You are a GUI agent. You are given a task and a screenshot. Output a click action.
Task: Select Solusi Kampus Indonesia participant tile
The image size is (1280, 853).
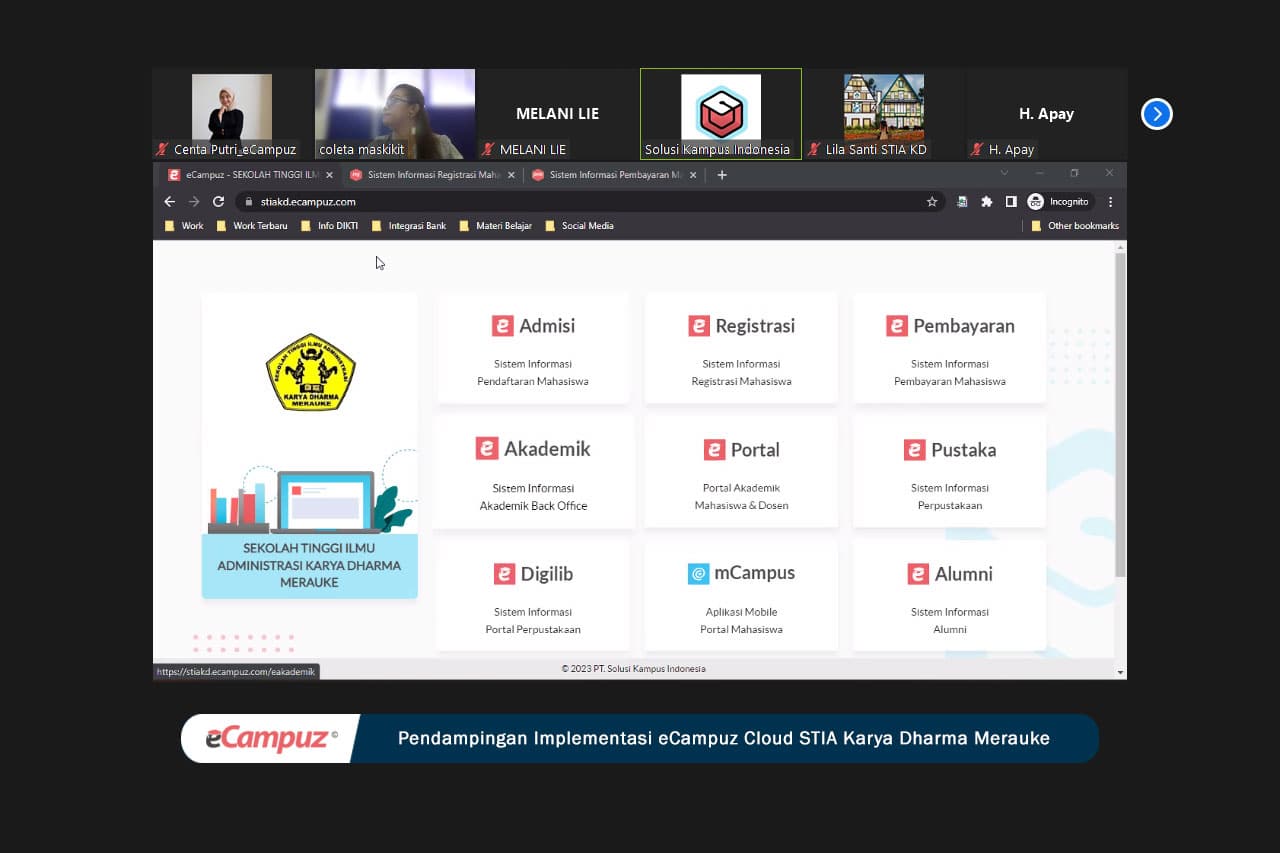coord(721,114)
